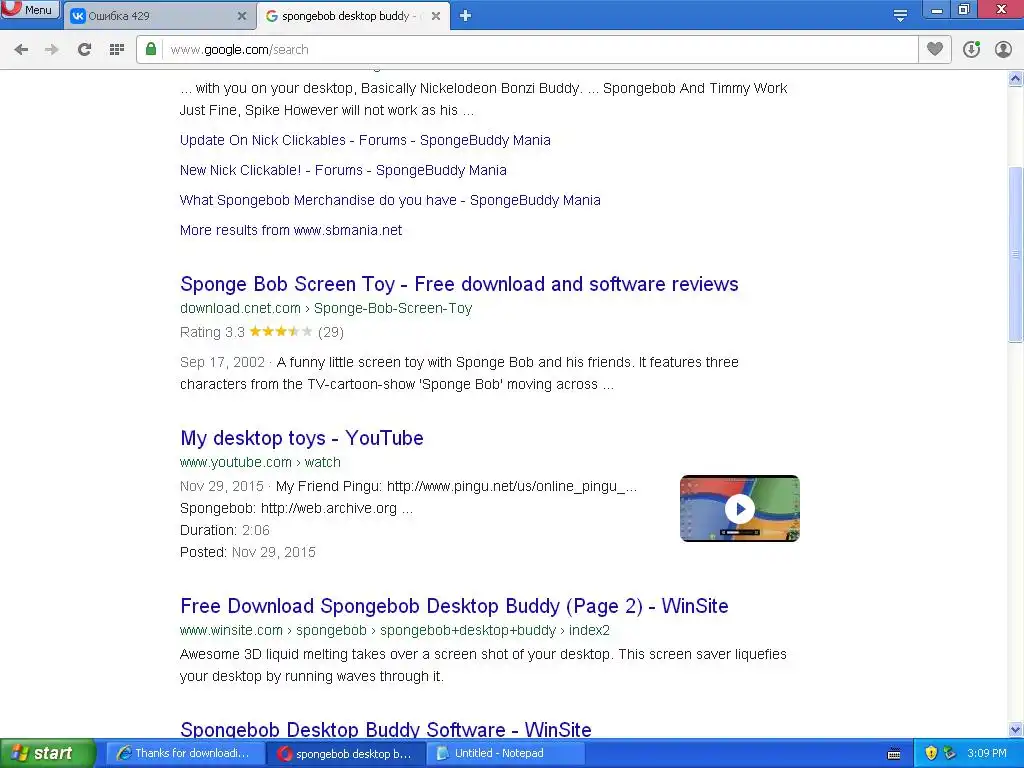Image resolution: width=1024 pixels, height=768 pixels.
Task: Open Spongebob Desktop Buddy Software - WinSite result
Action: click(x=385, y=729)
